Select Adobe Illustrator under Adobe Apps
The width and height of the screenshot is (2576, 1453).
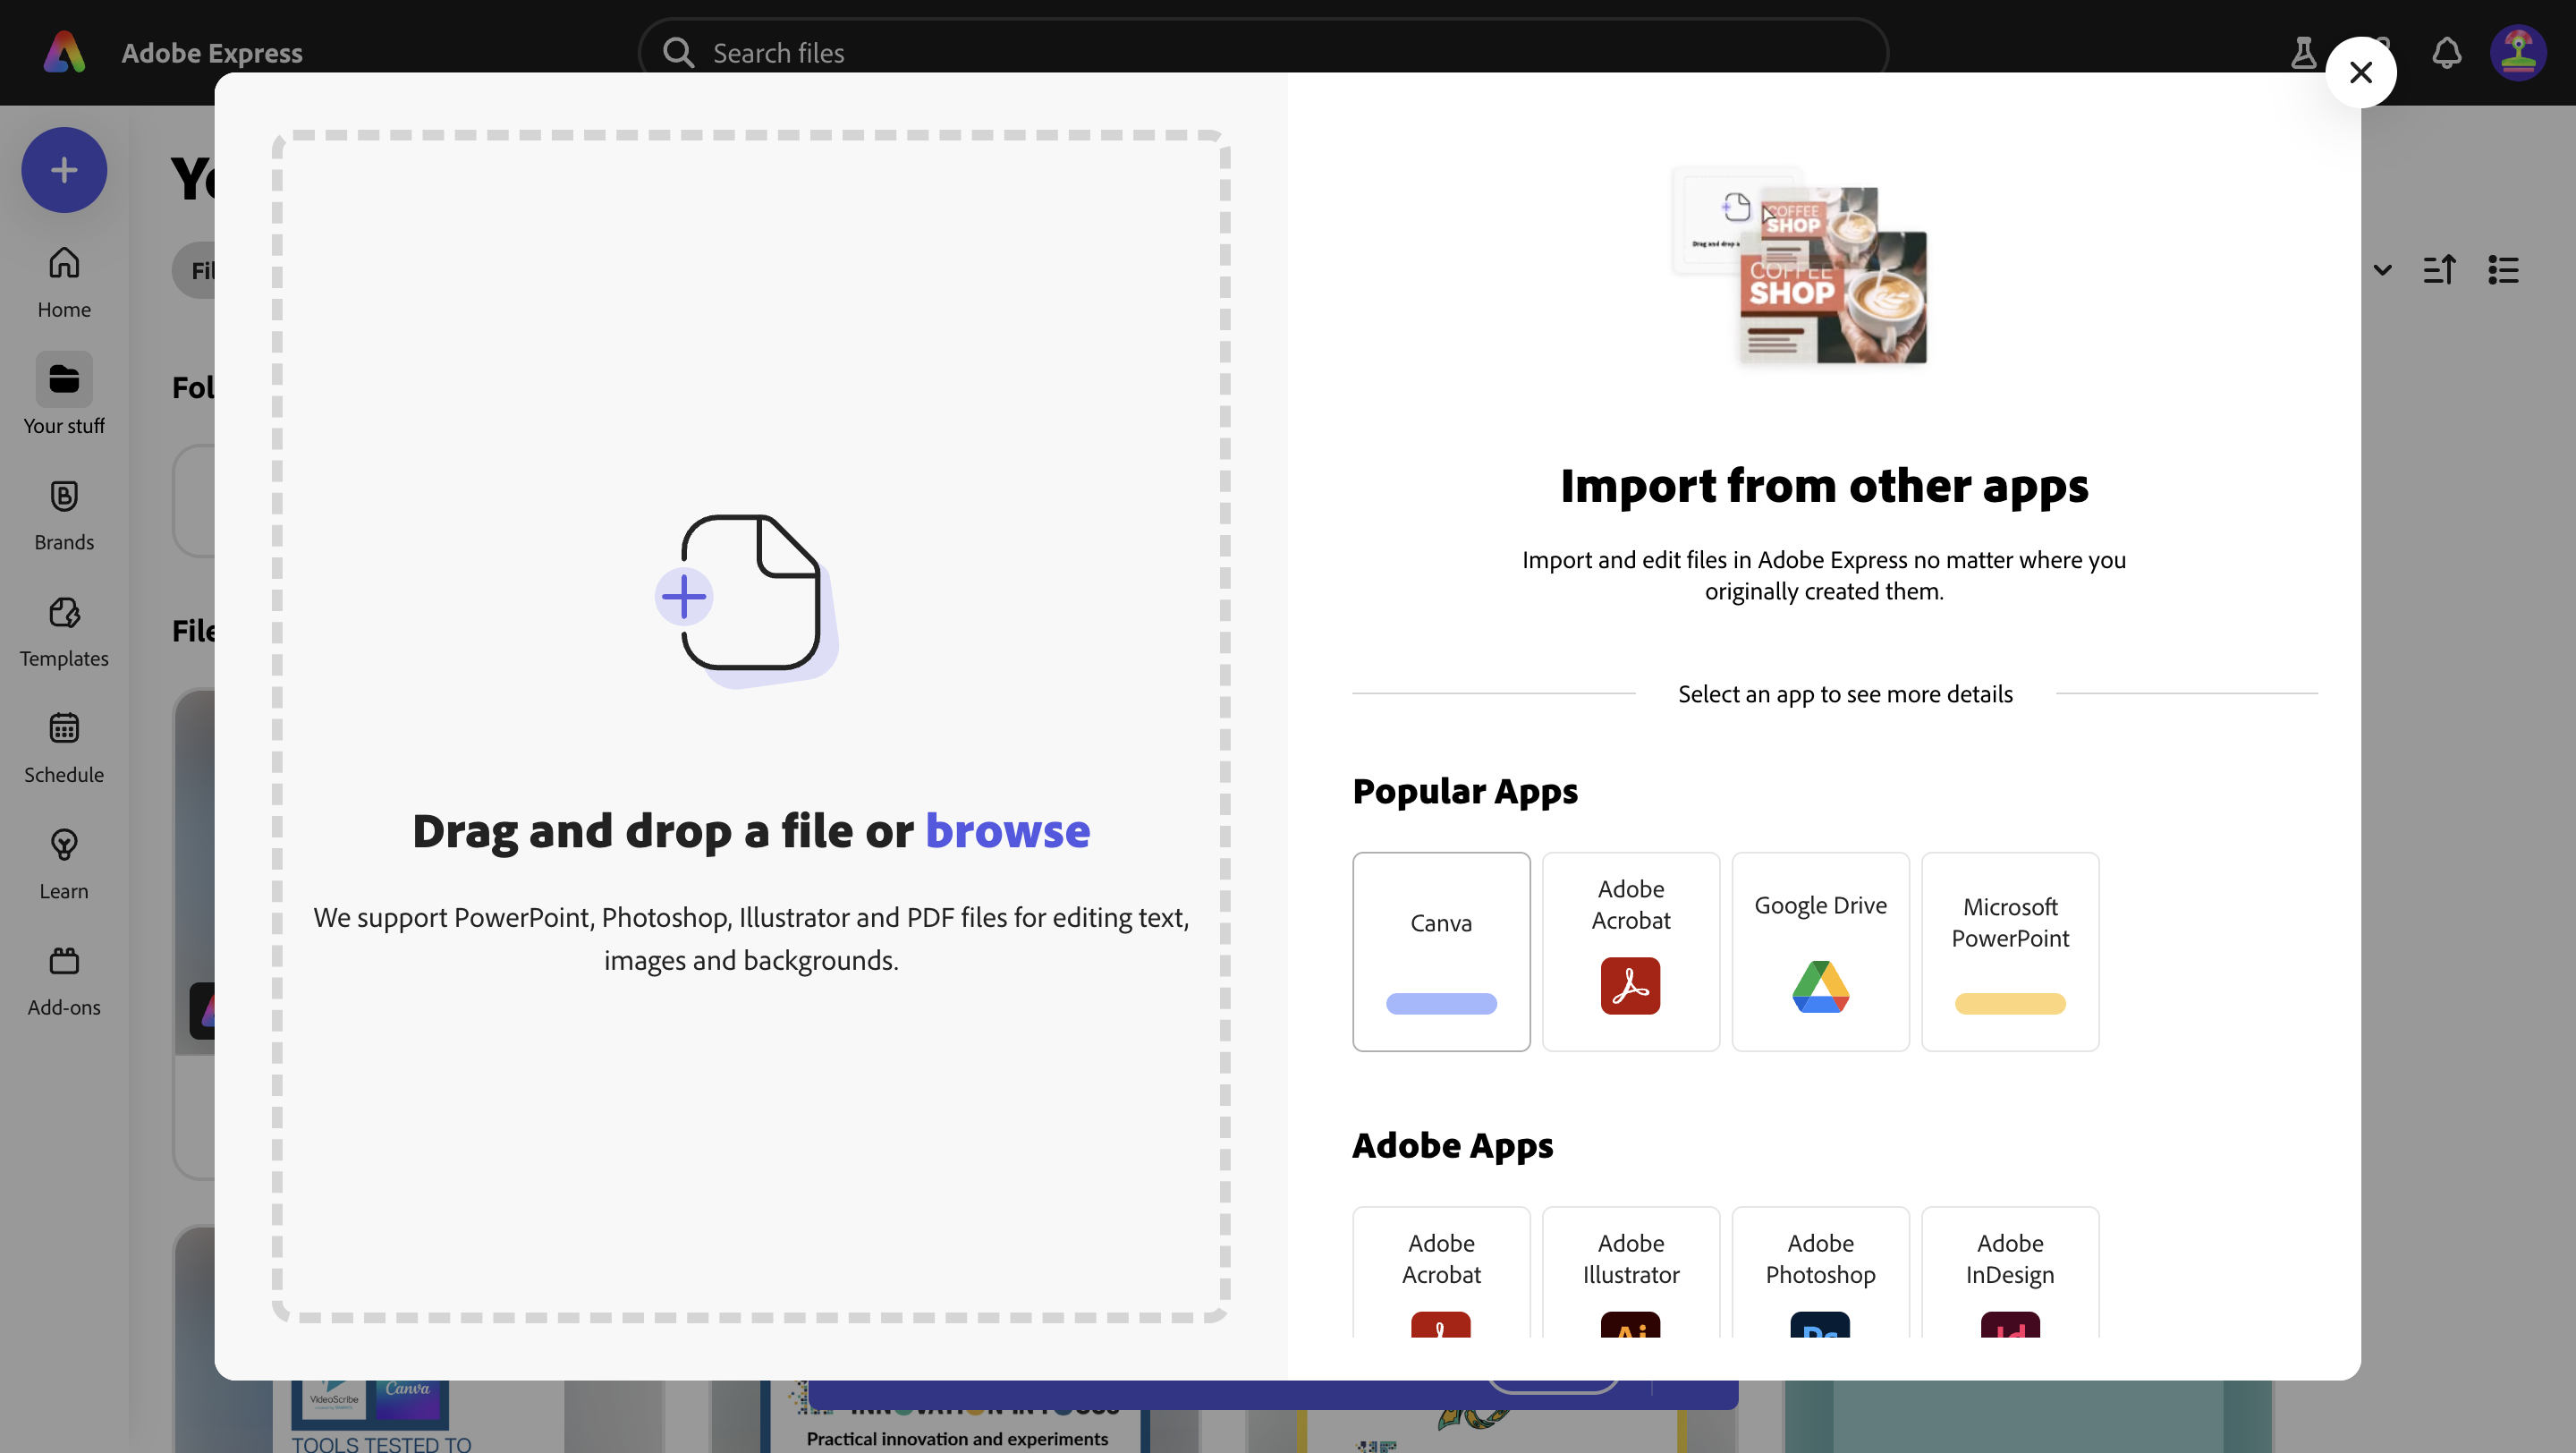coord(1630,1272)
